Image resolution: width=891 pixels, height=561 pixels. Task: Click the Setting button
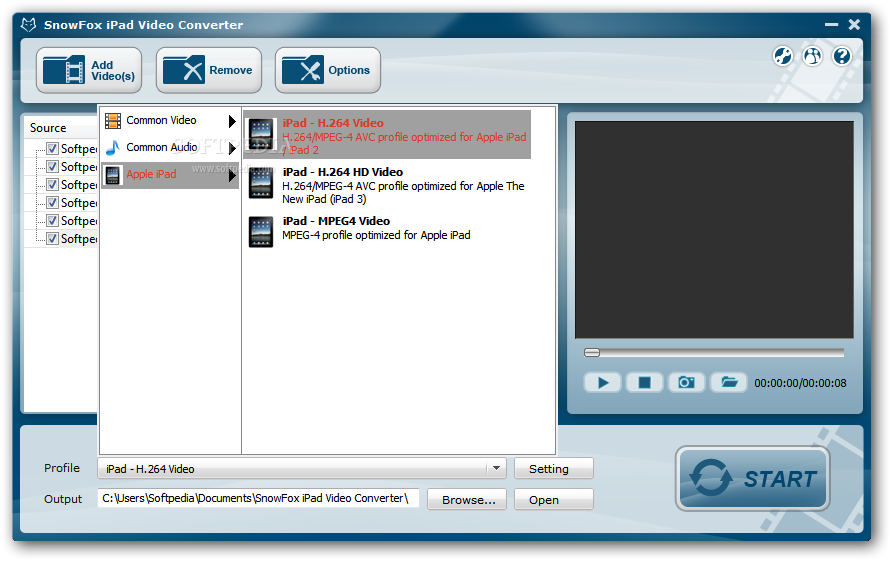553,468
